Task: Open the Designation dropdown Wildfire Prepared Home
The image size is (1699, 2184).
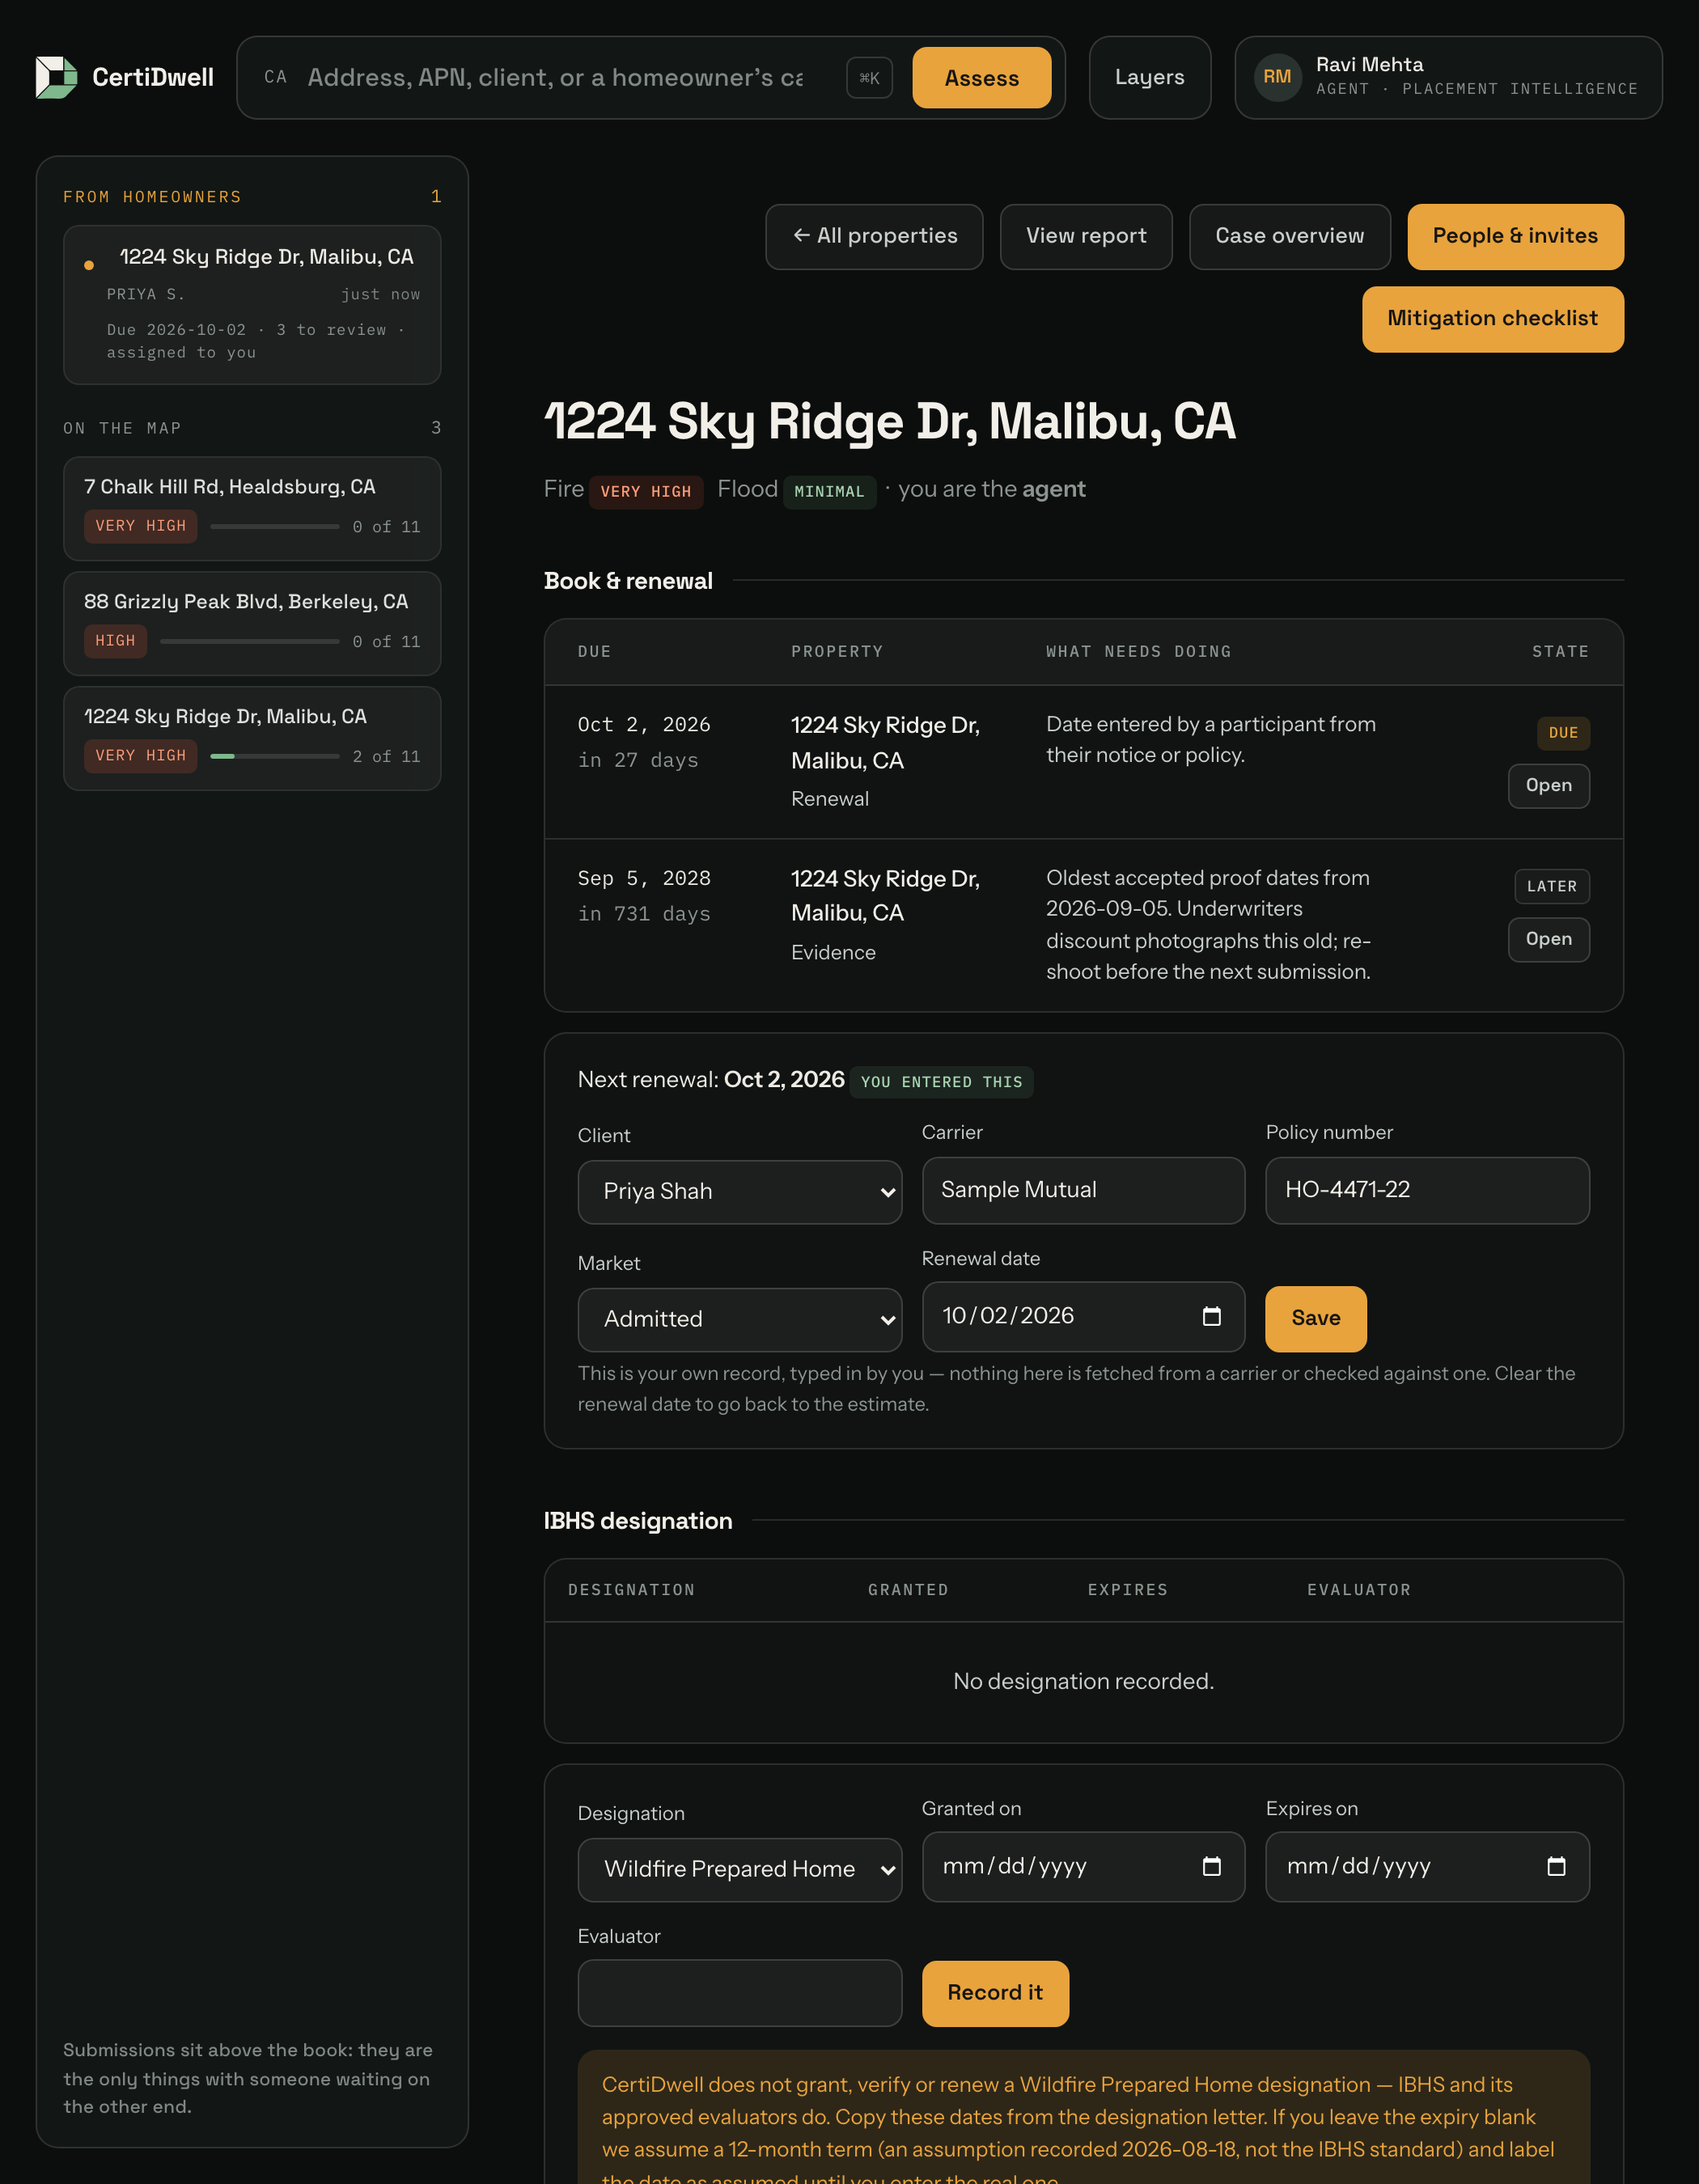Action: [739, 1869]
